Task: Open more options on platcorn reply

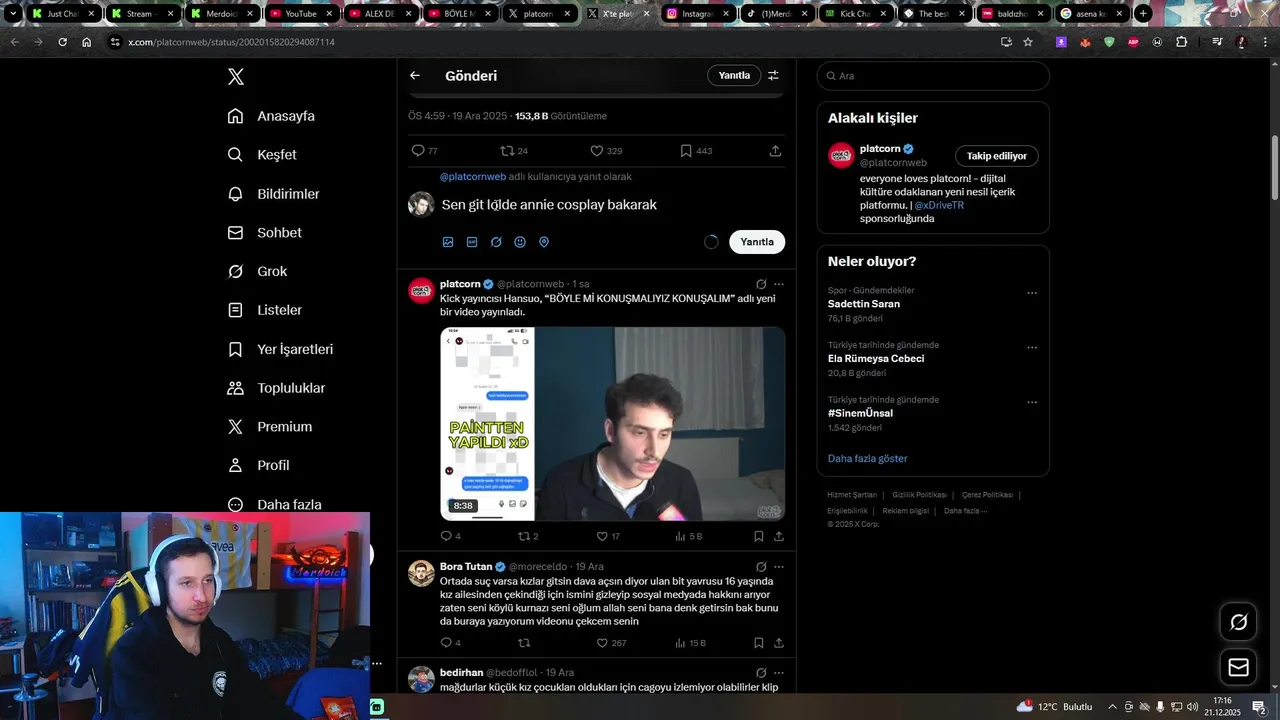Action: [x=779, y=284]
